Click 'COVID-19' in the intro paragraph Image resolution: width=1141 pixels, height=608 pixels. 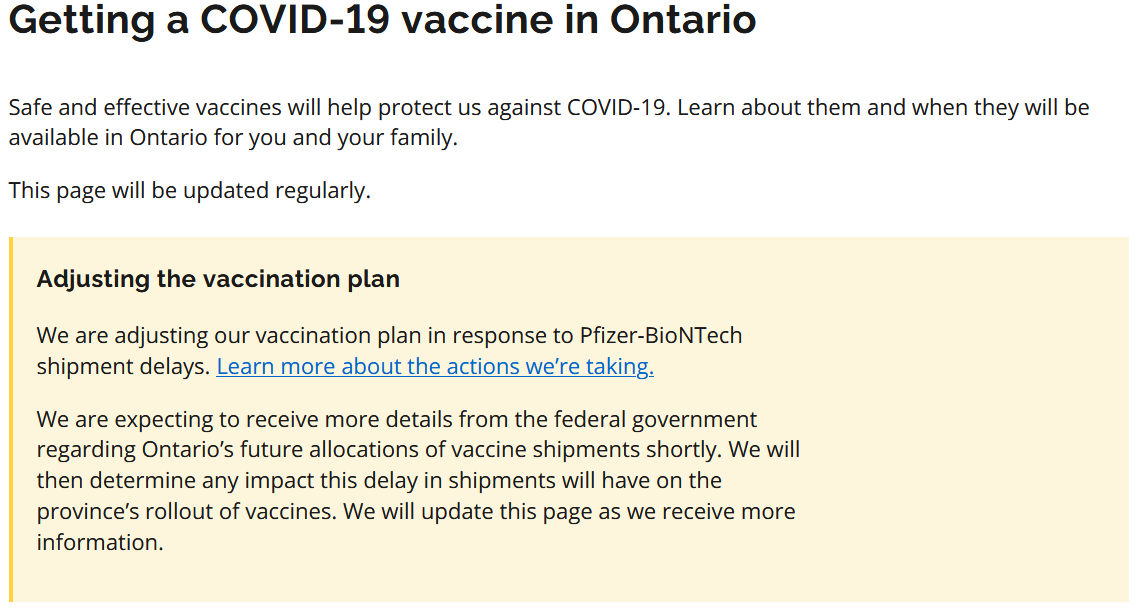617,107
